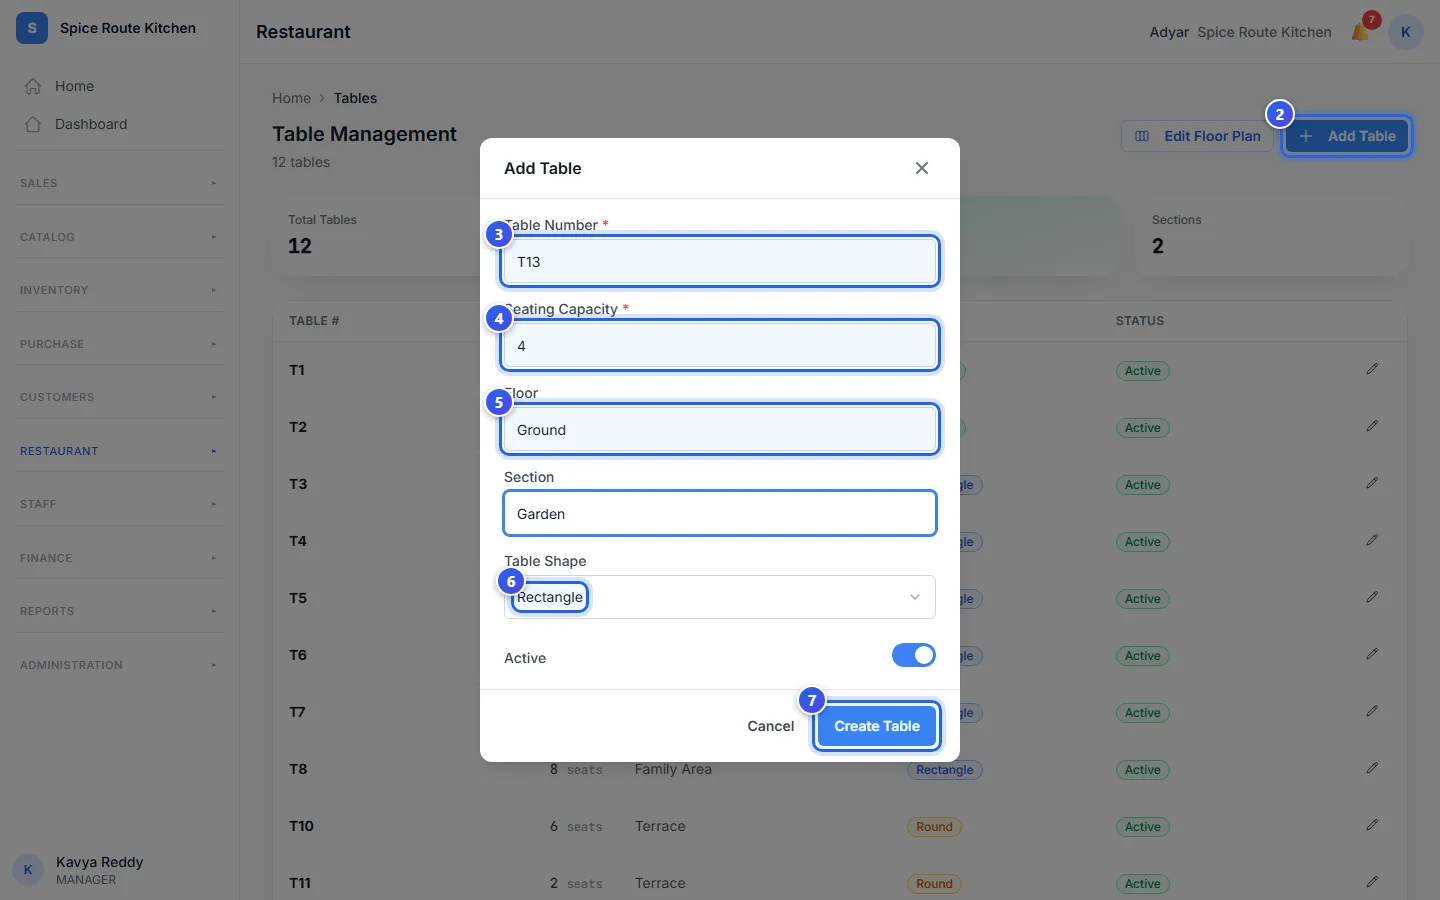
Task: Expand the Catalog sidebar section
Action: tap(120, 237)
